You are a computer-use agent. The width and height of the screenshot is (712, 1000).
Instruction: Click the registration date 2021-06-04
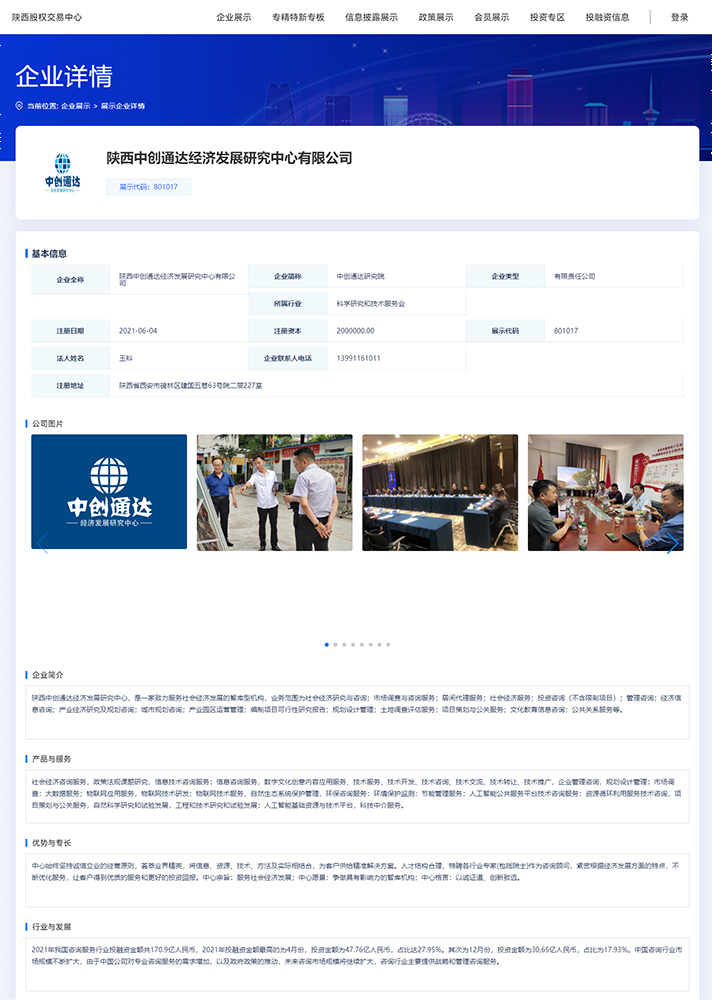click(x=138, y=331)
